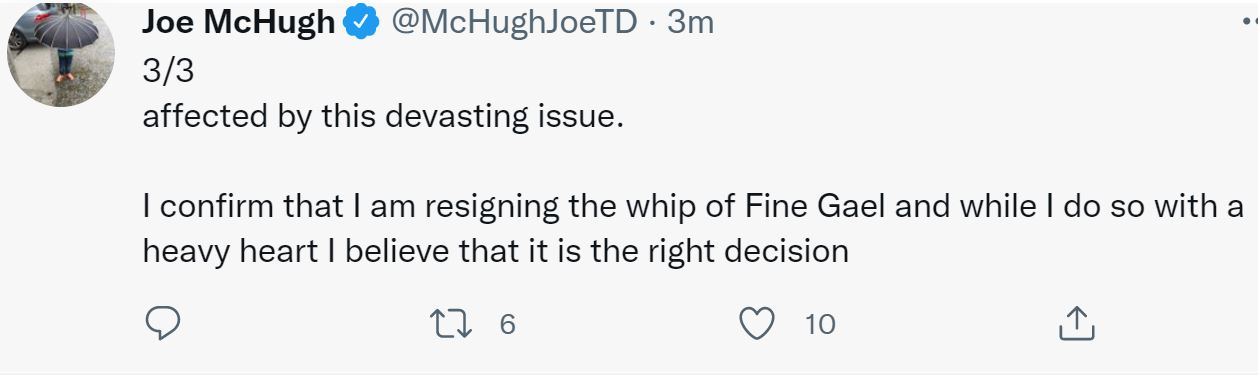1258x386 pixels.
Task: Click the line 'affected by this devasting issue.'
Action: (383, 116)
